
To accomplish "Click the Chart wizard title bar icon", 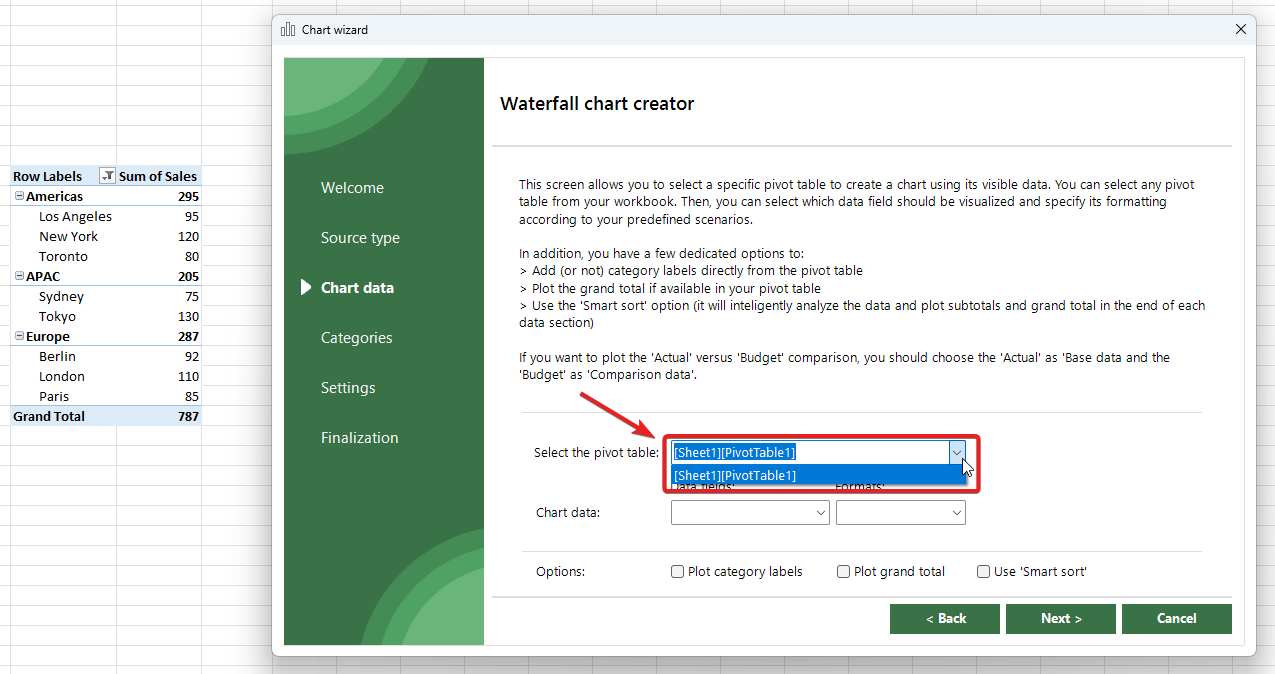I will tap(289, 30).
